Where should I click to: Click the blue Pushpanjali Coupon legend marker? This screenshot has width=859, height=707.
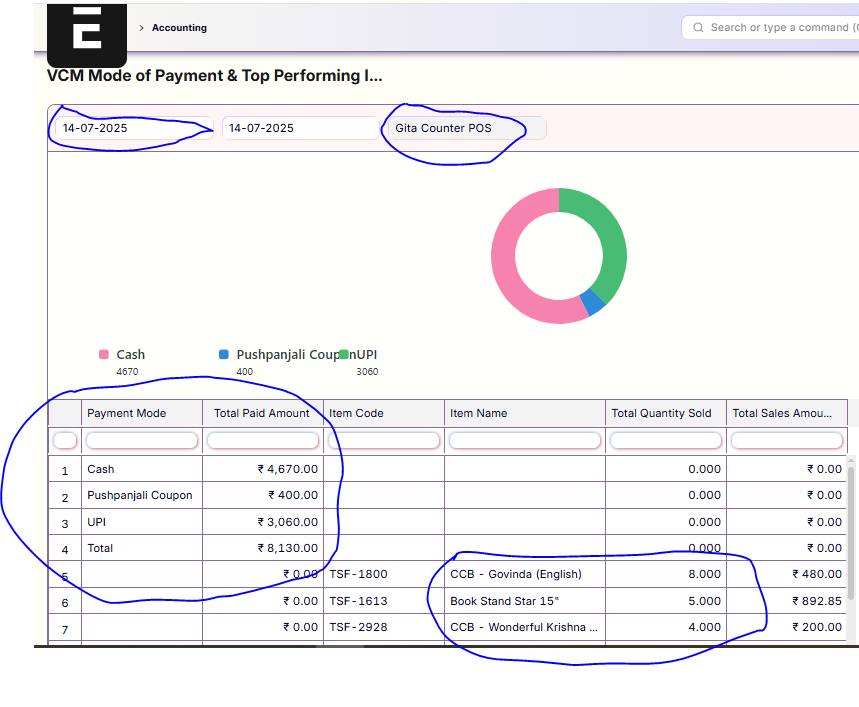pyautogui.click(x=224, y=355)
